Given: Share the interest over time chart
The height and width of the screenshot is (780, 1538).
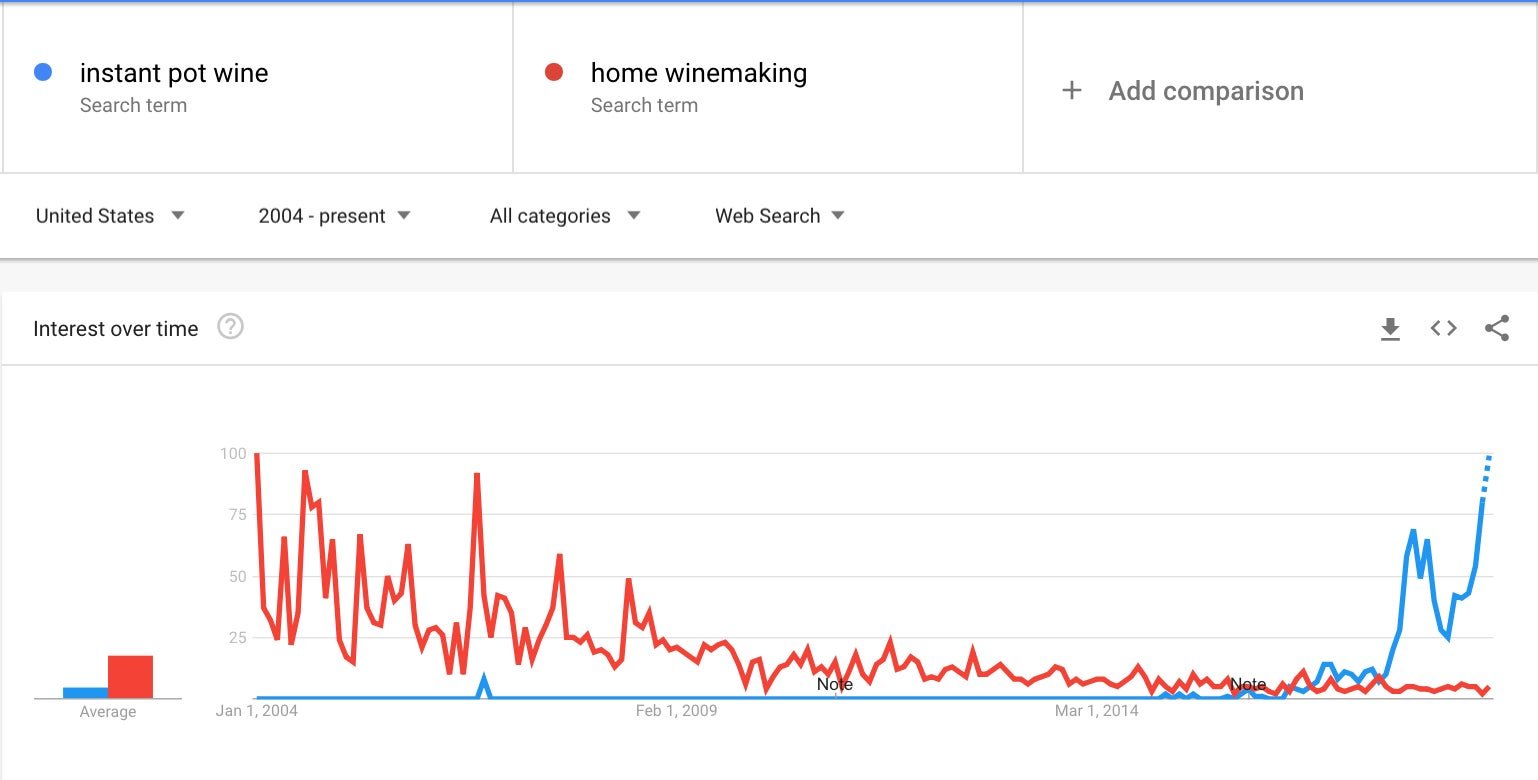Looking at the screenshot, I should [1497, 328].
